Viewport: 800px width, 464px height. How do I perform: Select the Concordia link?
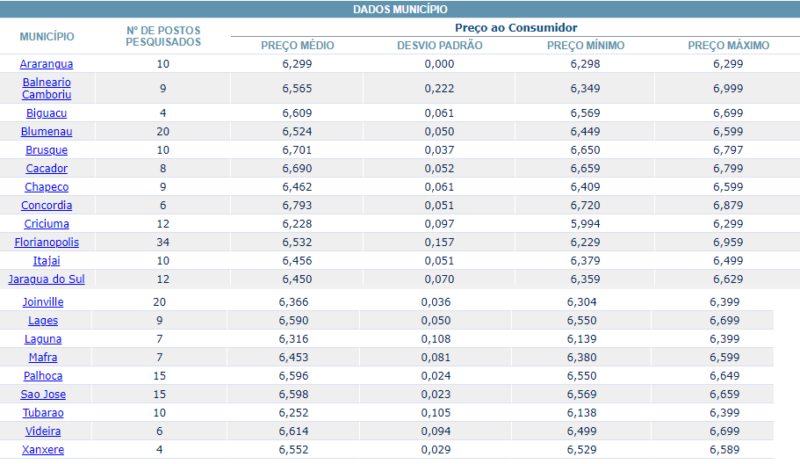[x=46, y=205]
